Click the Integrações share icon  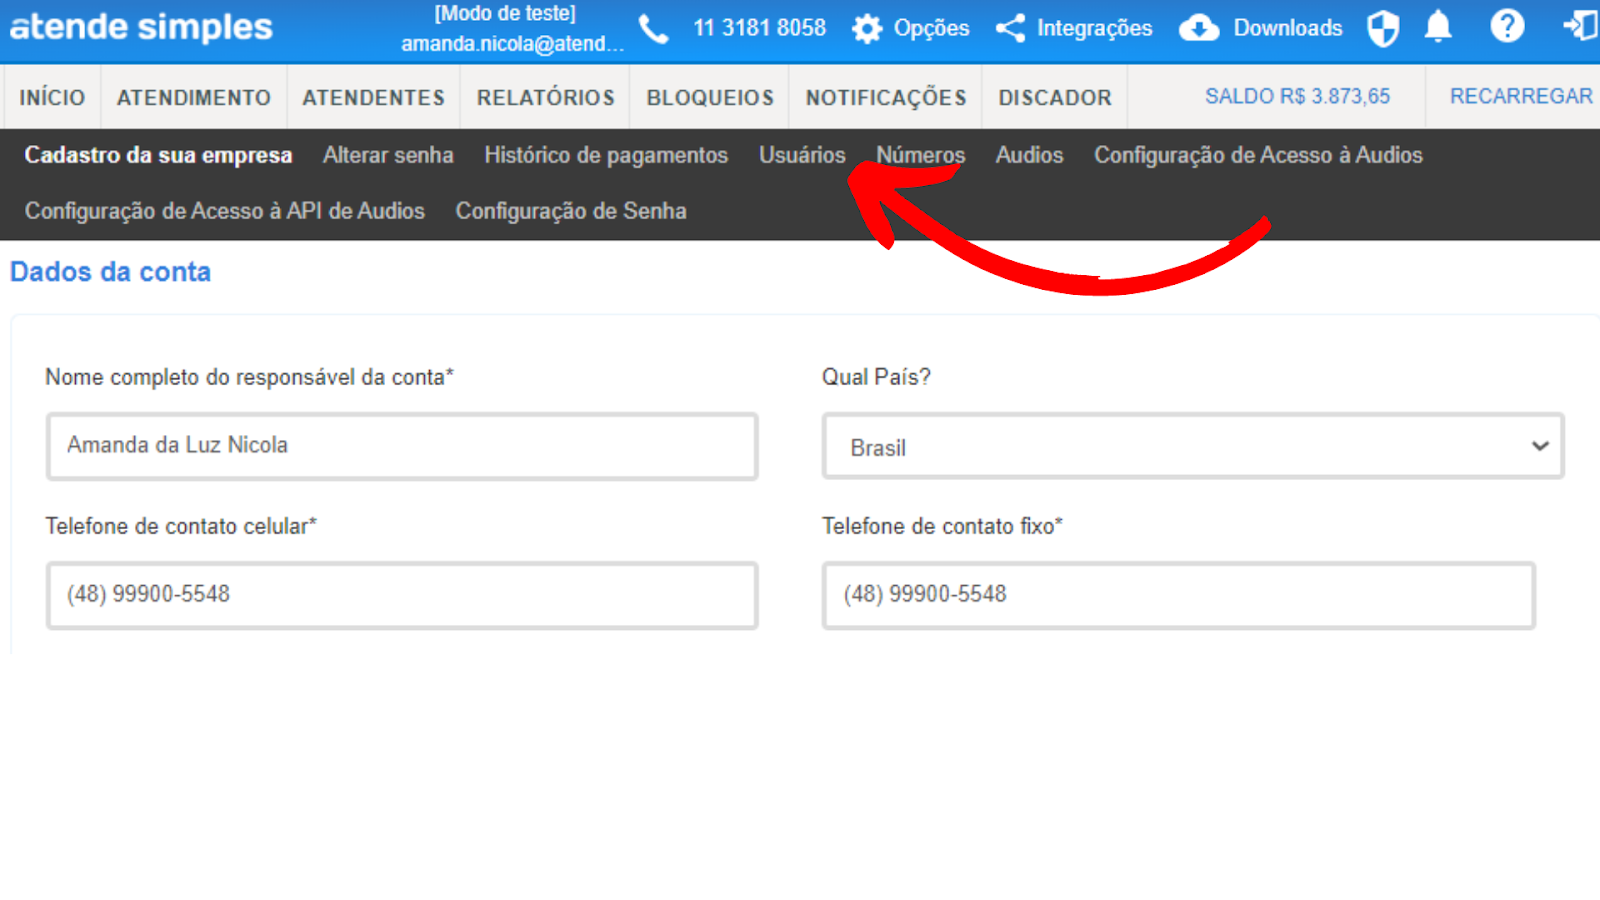[x=1010, y=28]
